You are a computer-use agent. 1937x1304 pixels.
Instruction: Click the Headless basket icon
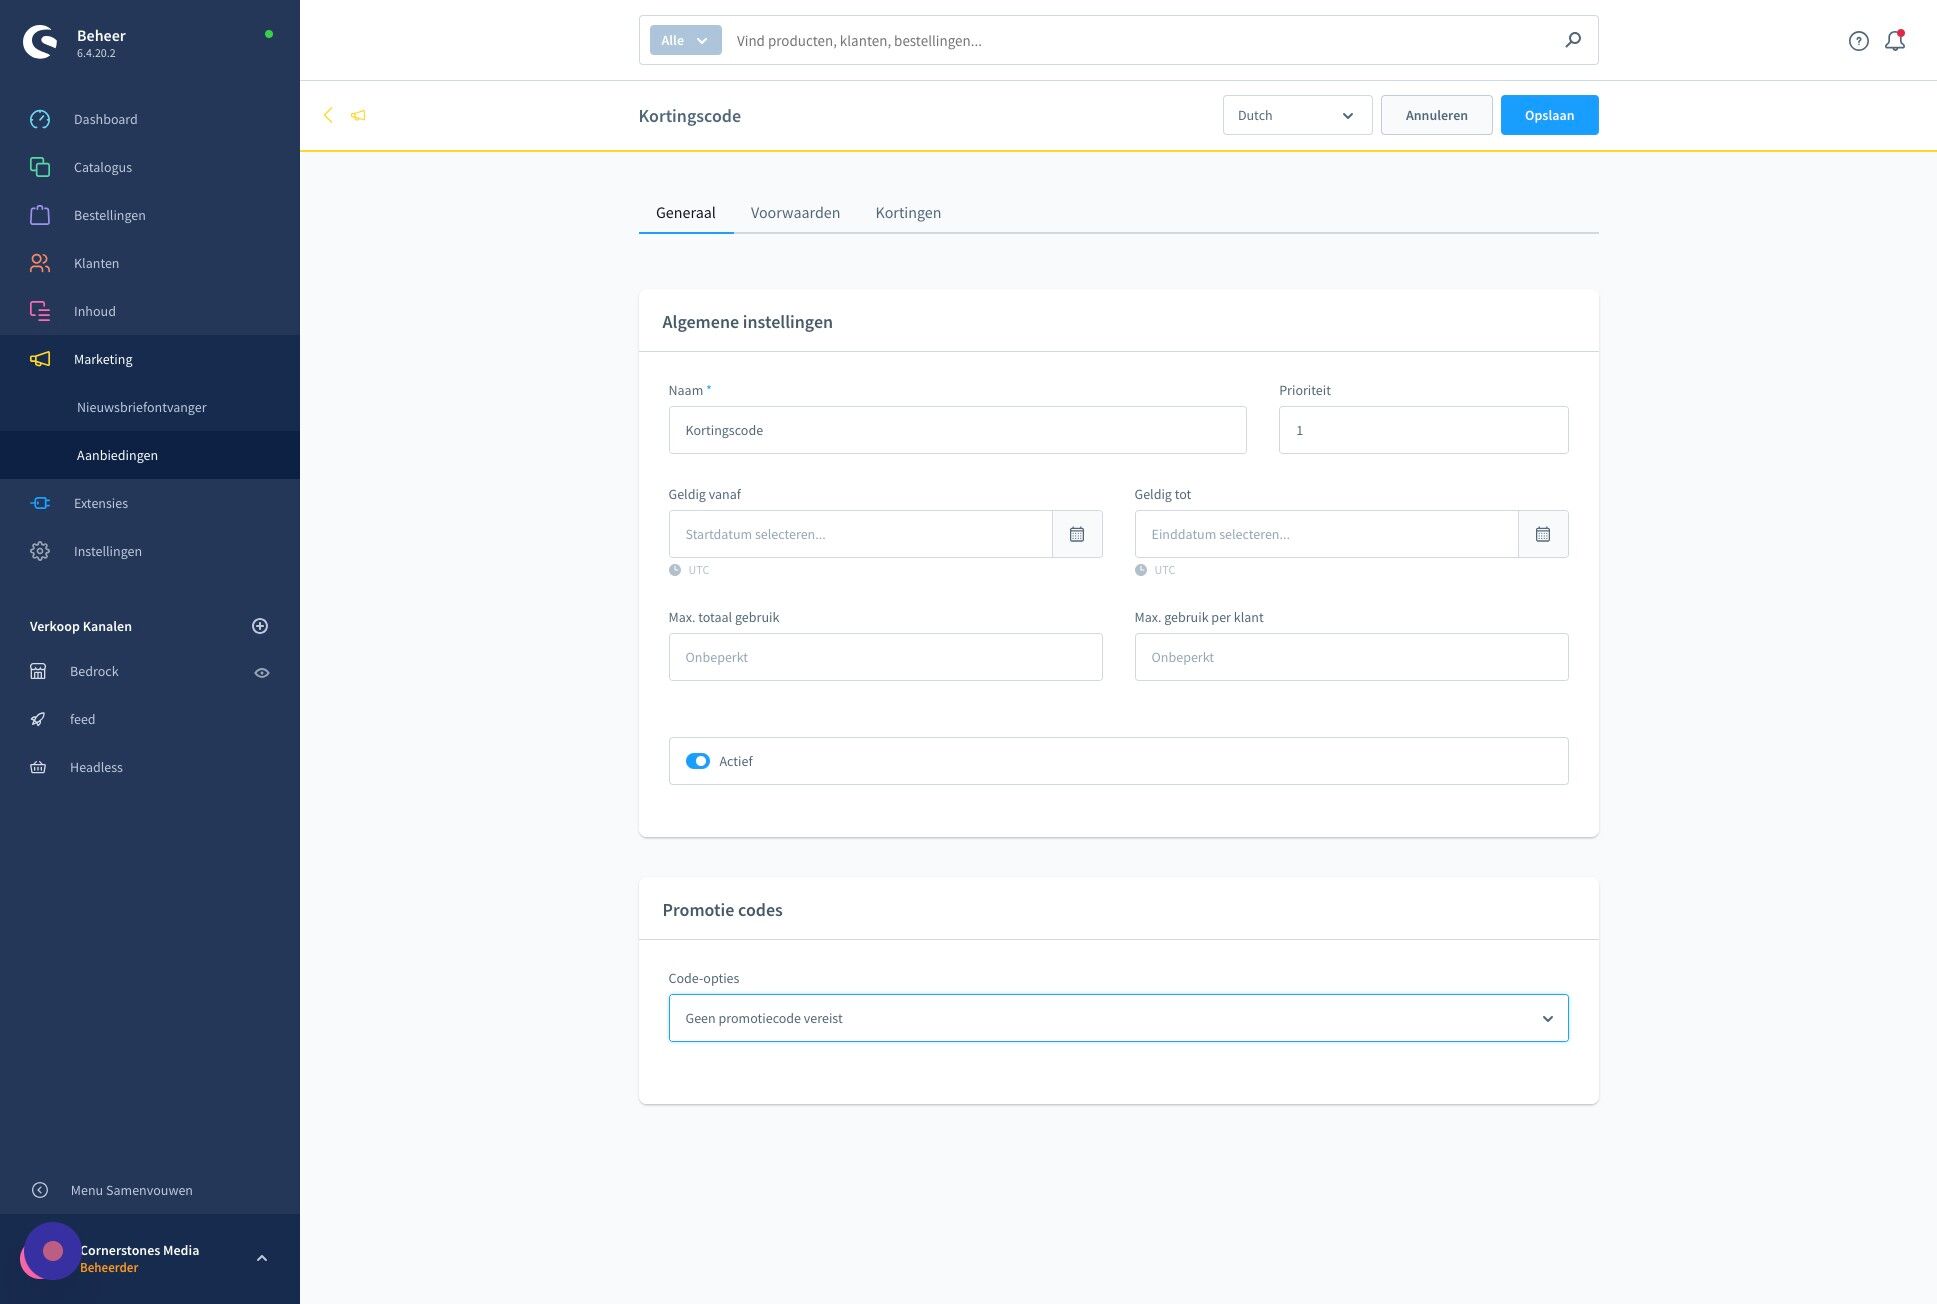coord(38,767)
